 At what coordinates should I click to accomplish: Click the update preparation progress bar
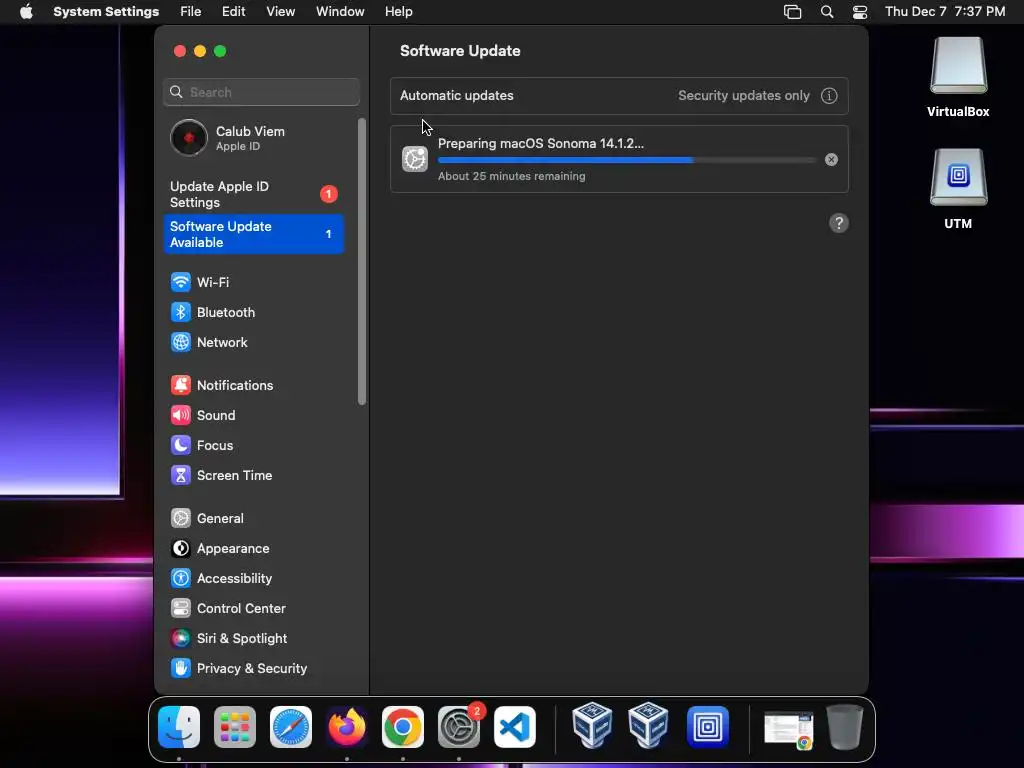pyautogui.click(x=627, y=160)
